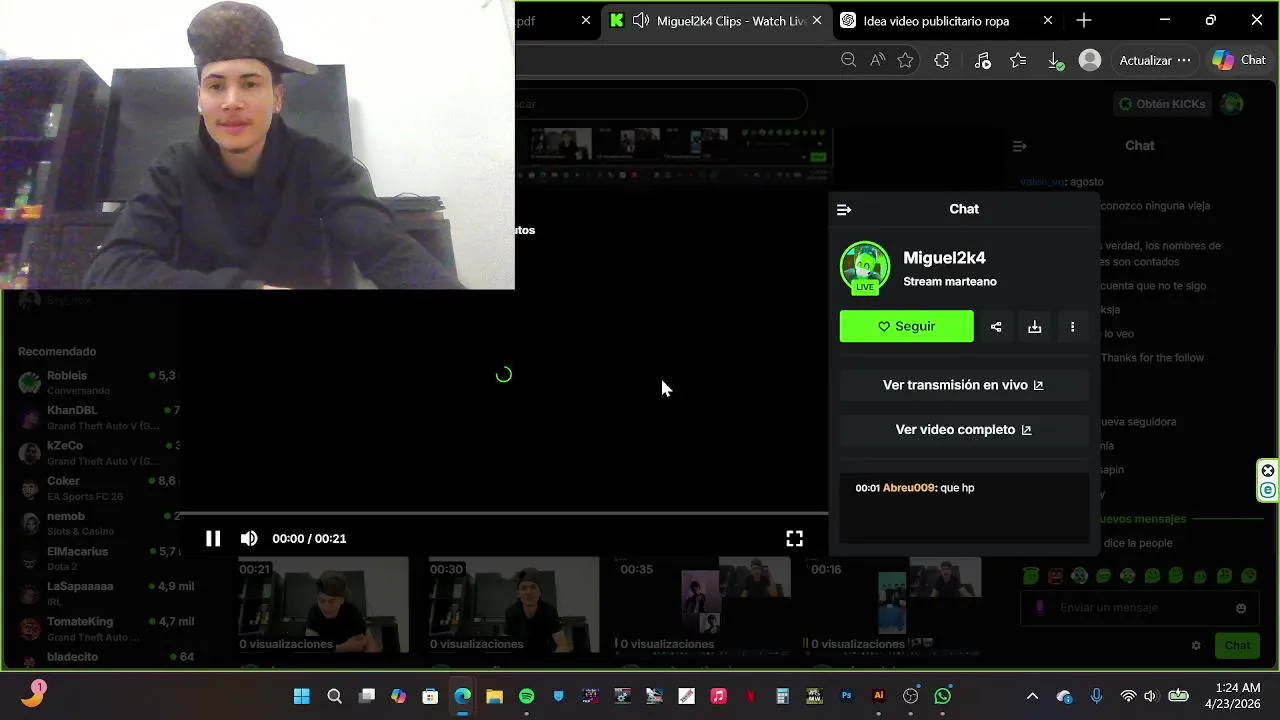Select the 00:01 timestamp in clip chat
Screen dimensions: 1280x720
pyautogui.click(x=867, y=488)
